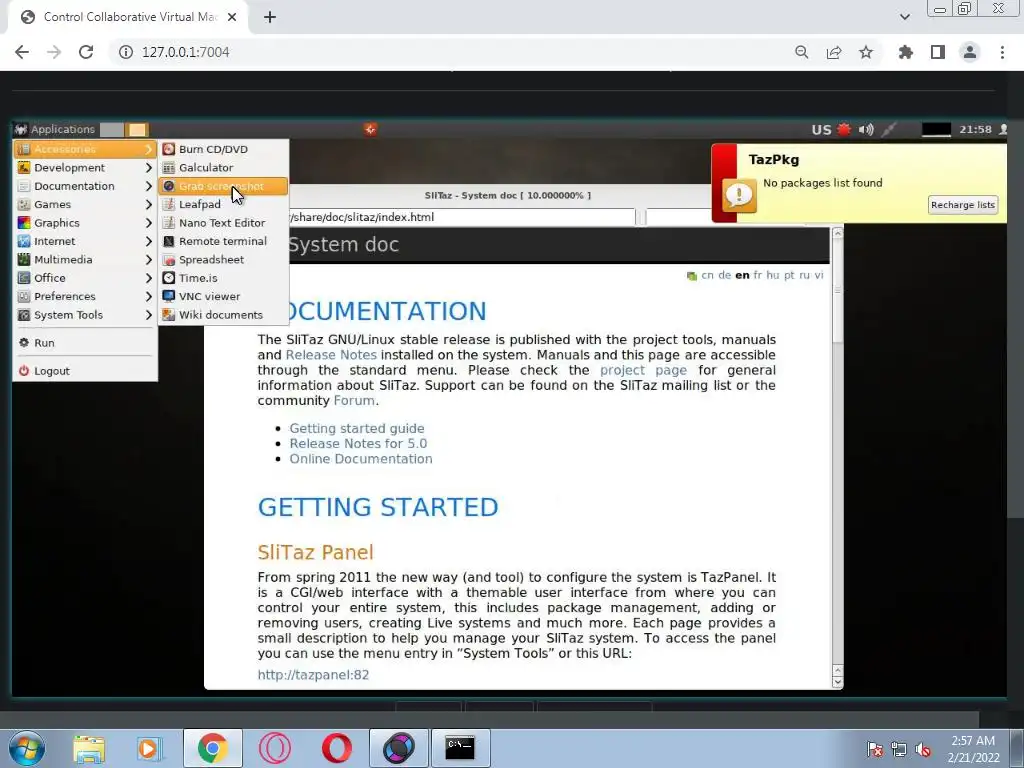Click the panel's center red launcher icon
Screen dimensions: 1024x768
click(x=370, y=129)
